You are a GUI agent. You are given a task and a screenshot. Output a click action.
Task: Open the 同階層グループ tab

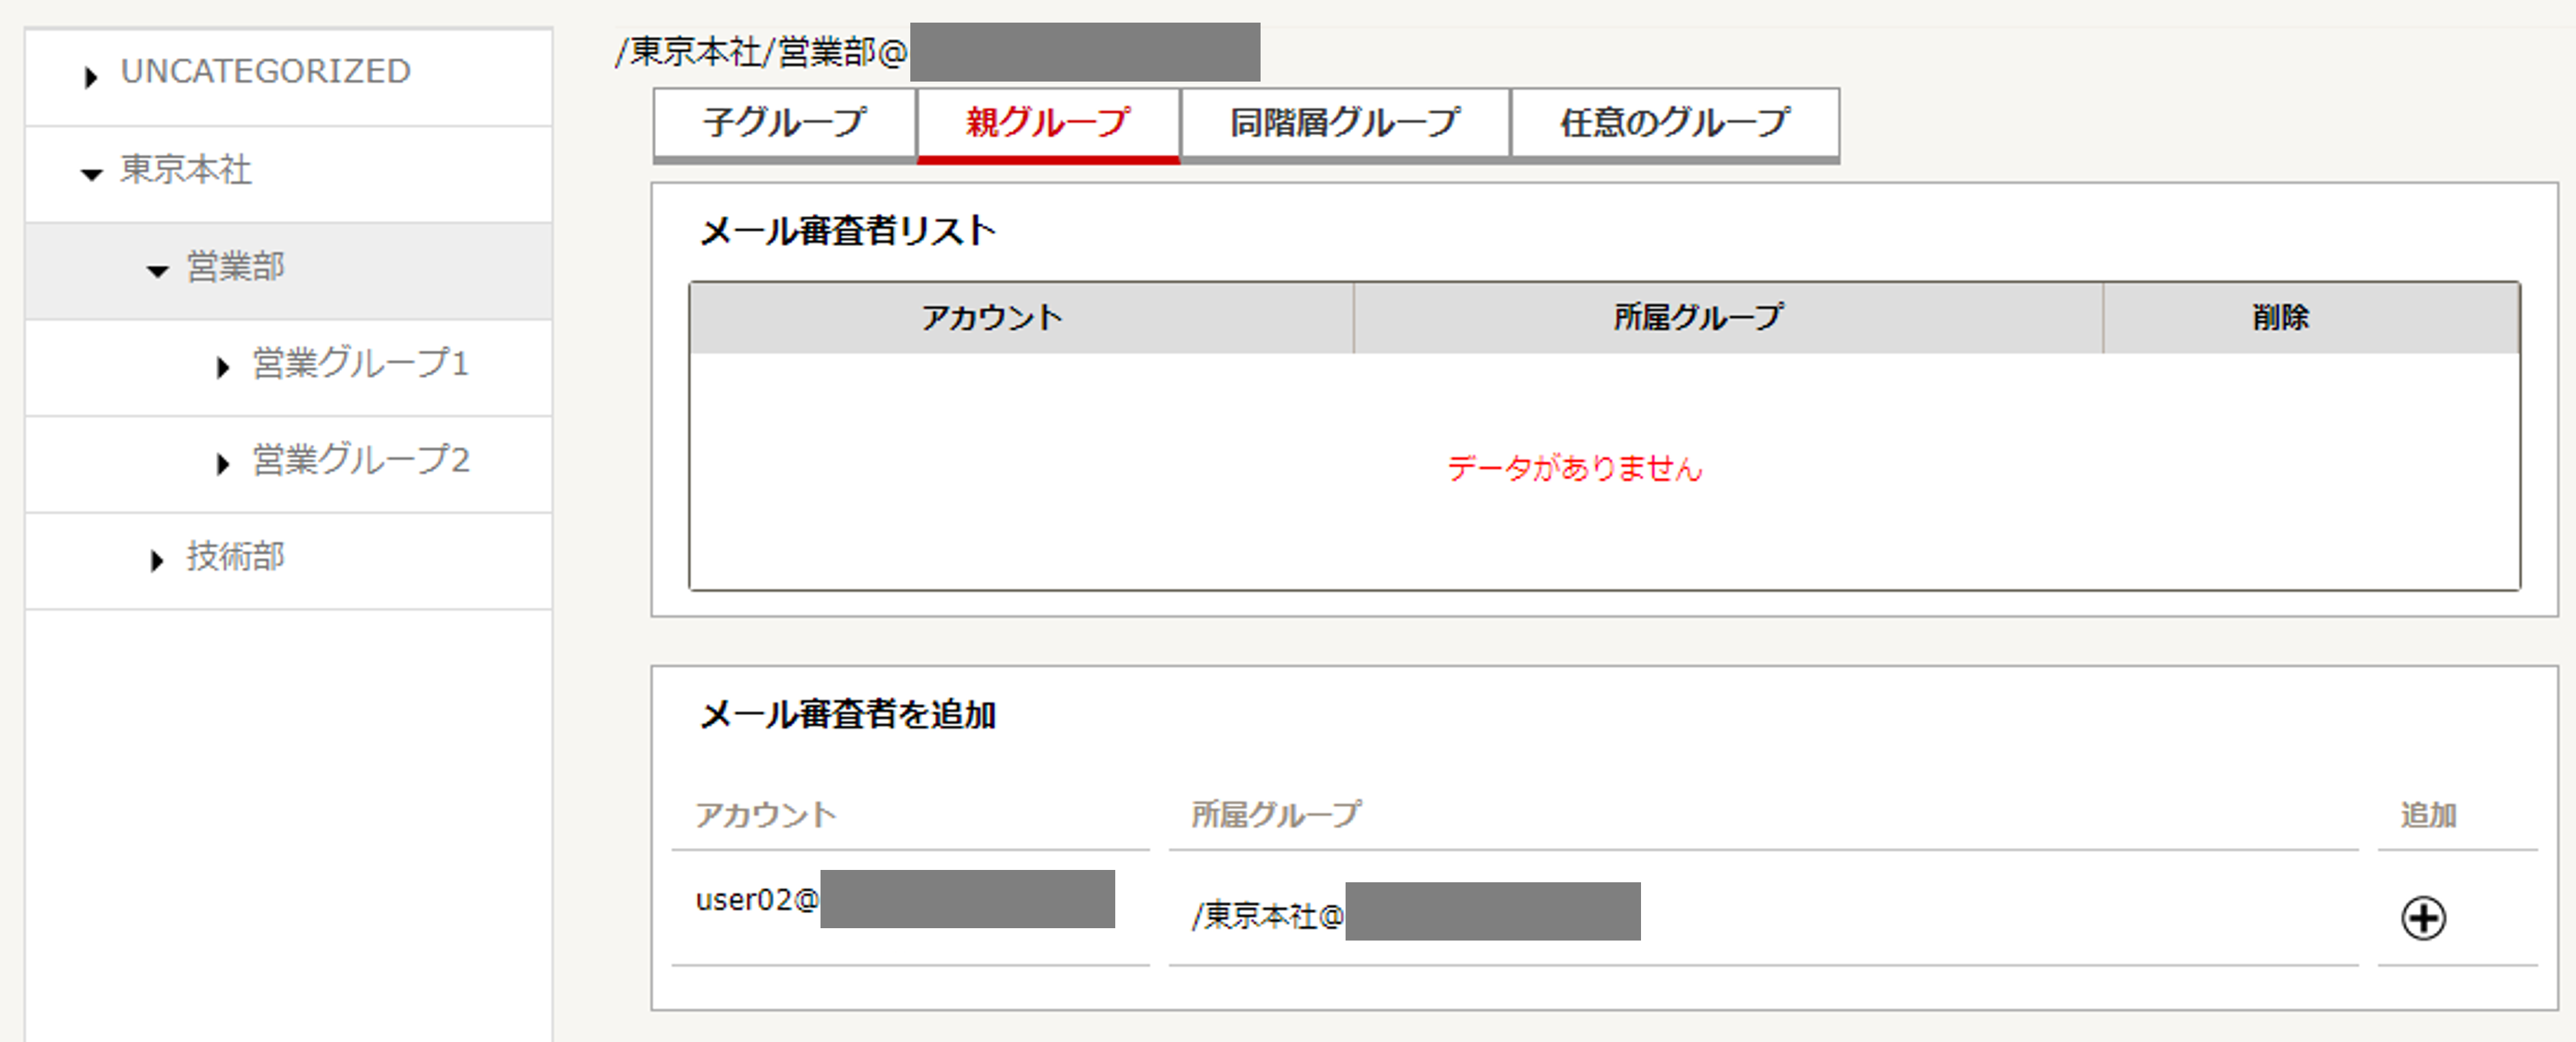(1345, 124)
